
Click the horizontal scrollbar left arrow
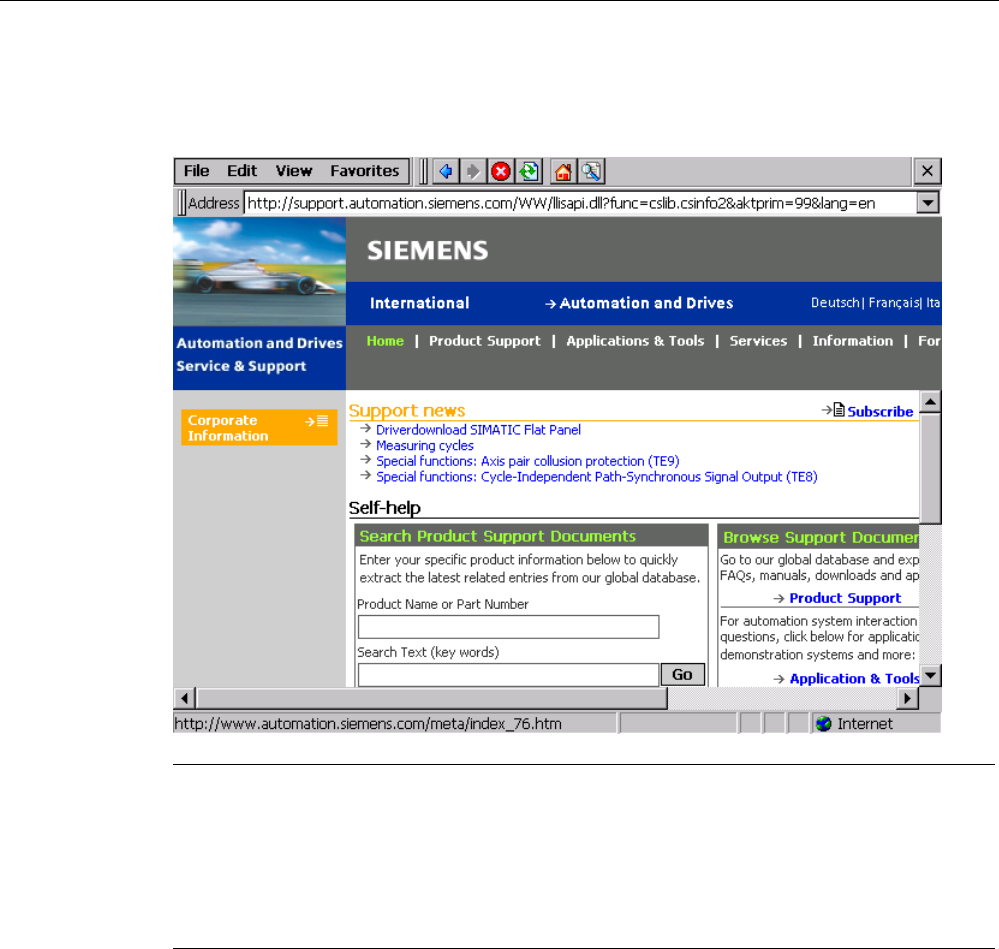(x=185, y=699)
